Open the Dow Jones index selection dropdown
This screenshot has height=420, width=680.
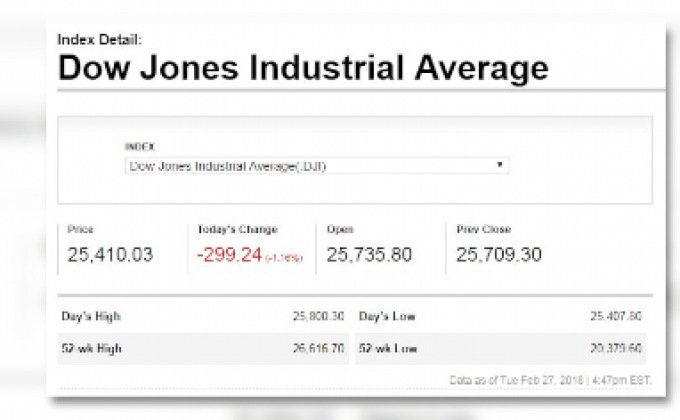click(316, 166)
